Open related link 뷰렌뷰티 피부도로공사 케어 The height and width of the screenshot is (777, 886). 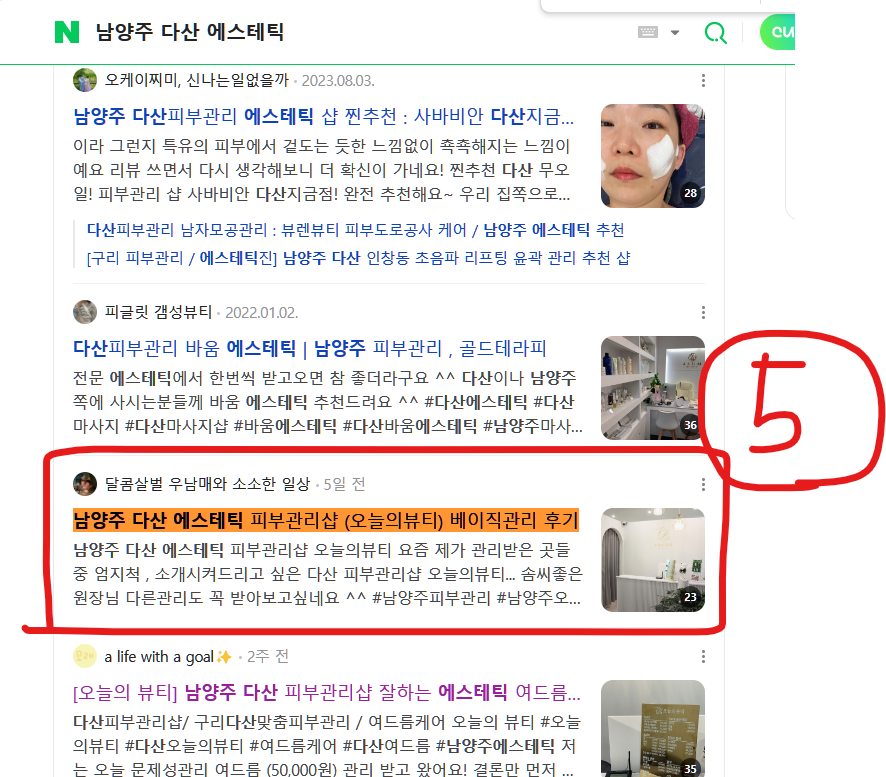[355, 230]
